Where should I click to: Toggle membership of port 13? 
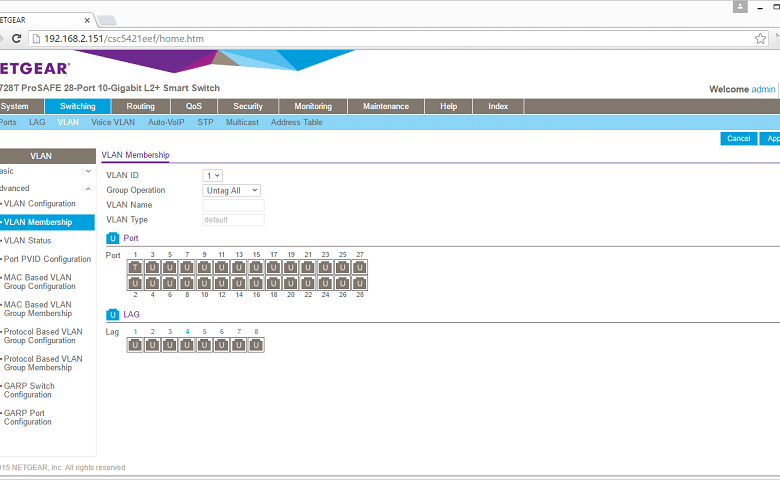click(239, 267)
